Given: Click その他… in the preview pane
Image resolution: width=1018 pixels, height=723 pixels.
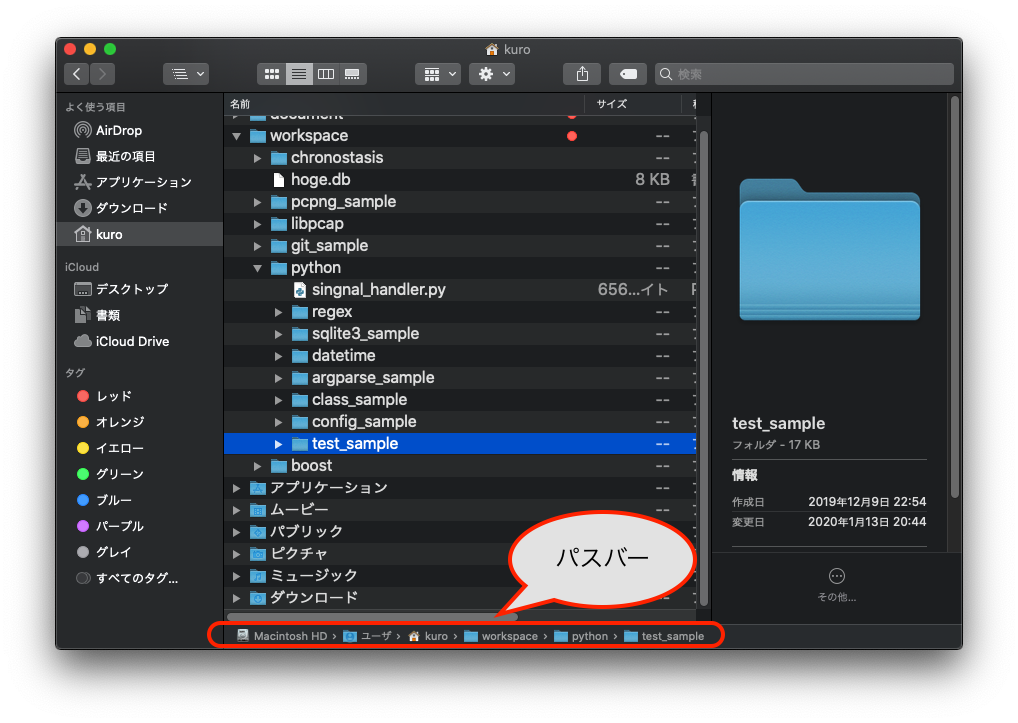Looking at the screenshot, I should [x=837, y=585].
